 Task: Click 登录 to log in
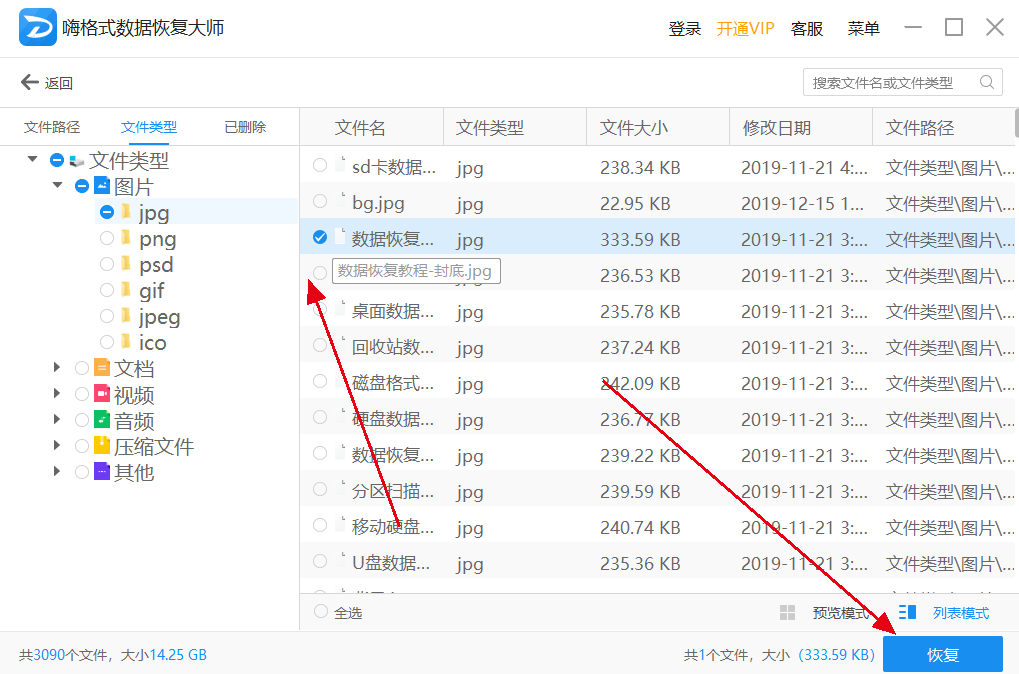tap(685, 28)
